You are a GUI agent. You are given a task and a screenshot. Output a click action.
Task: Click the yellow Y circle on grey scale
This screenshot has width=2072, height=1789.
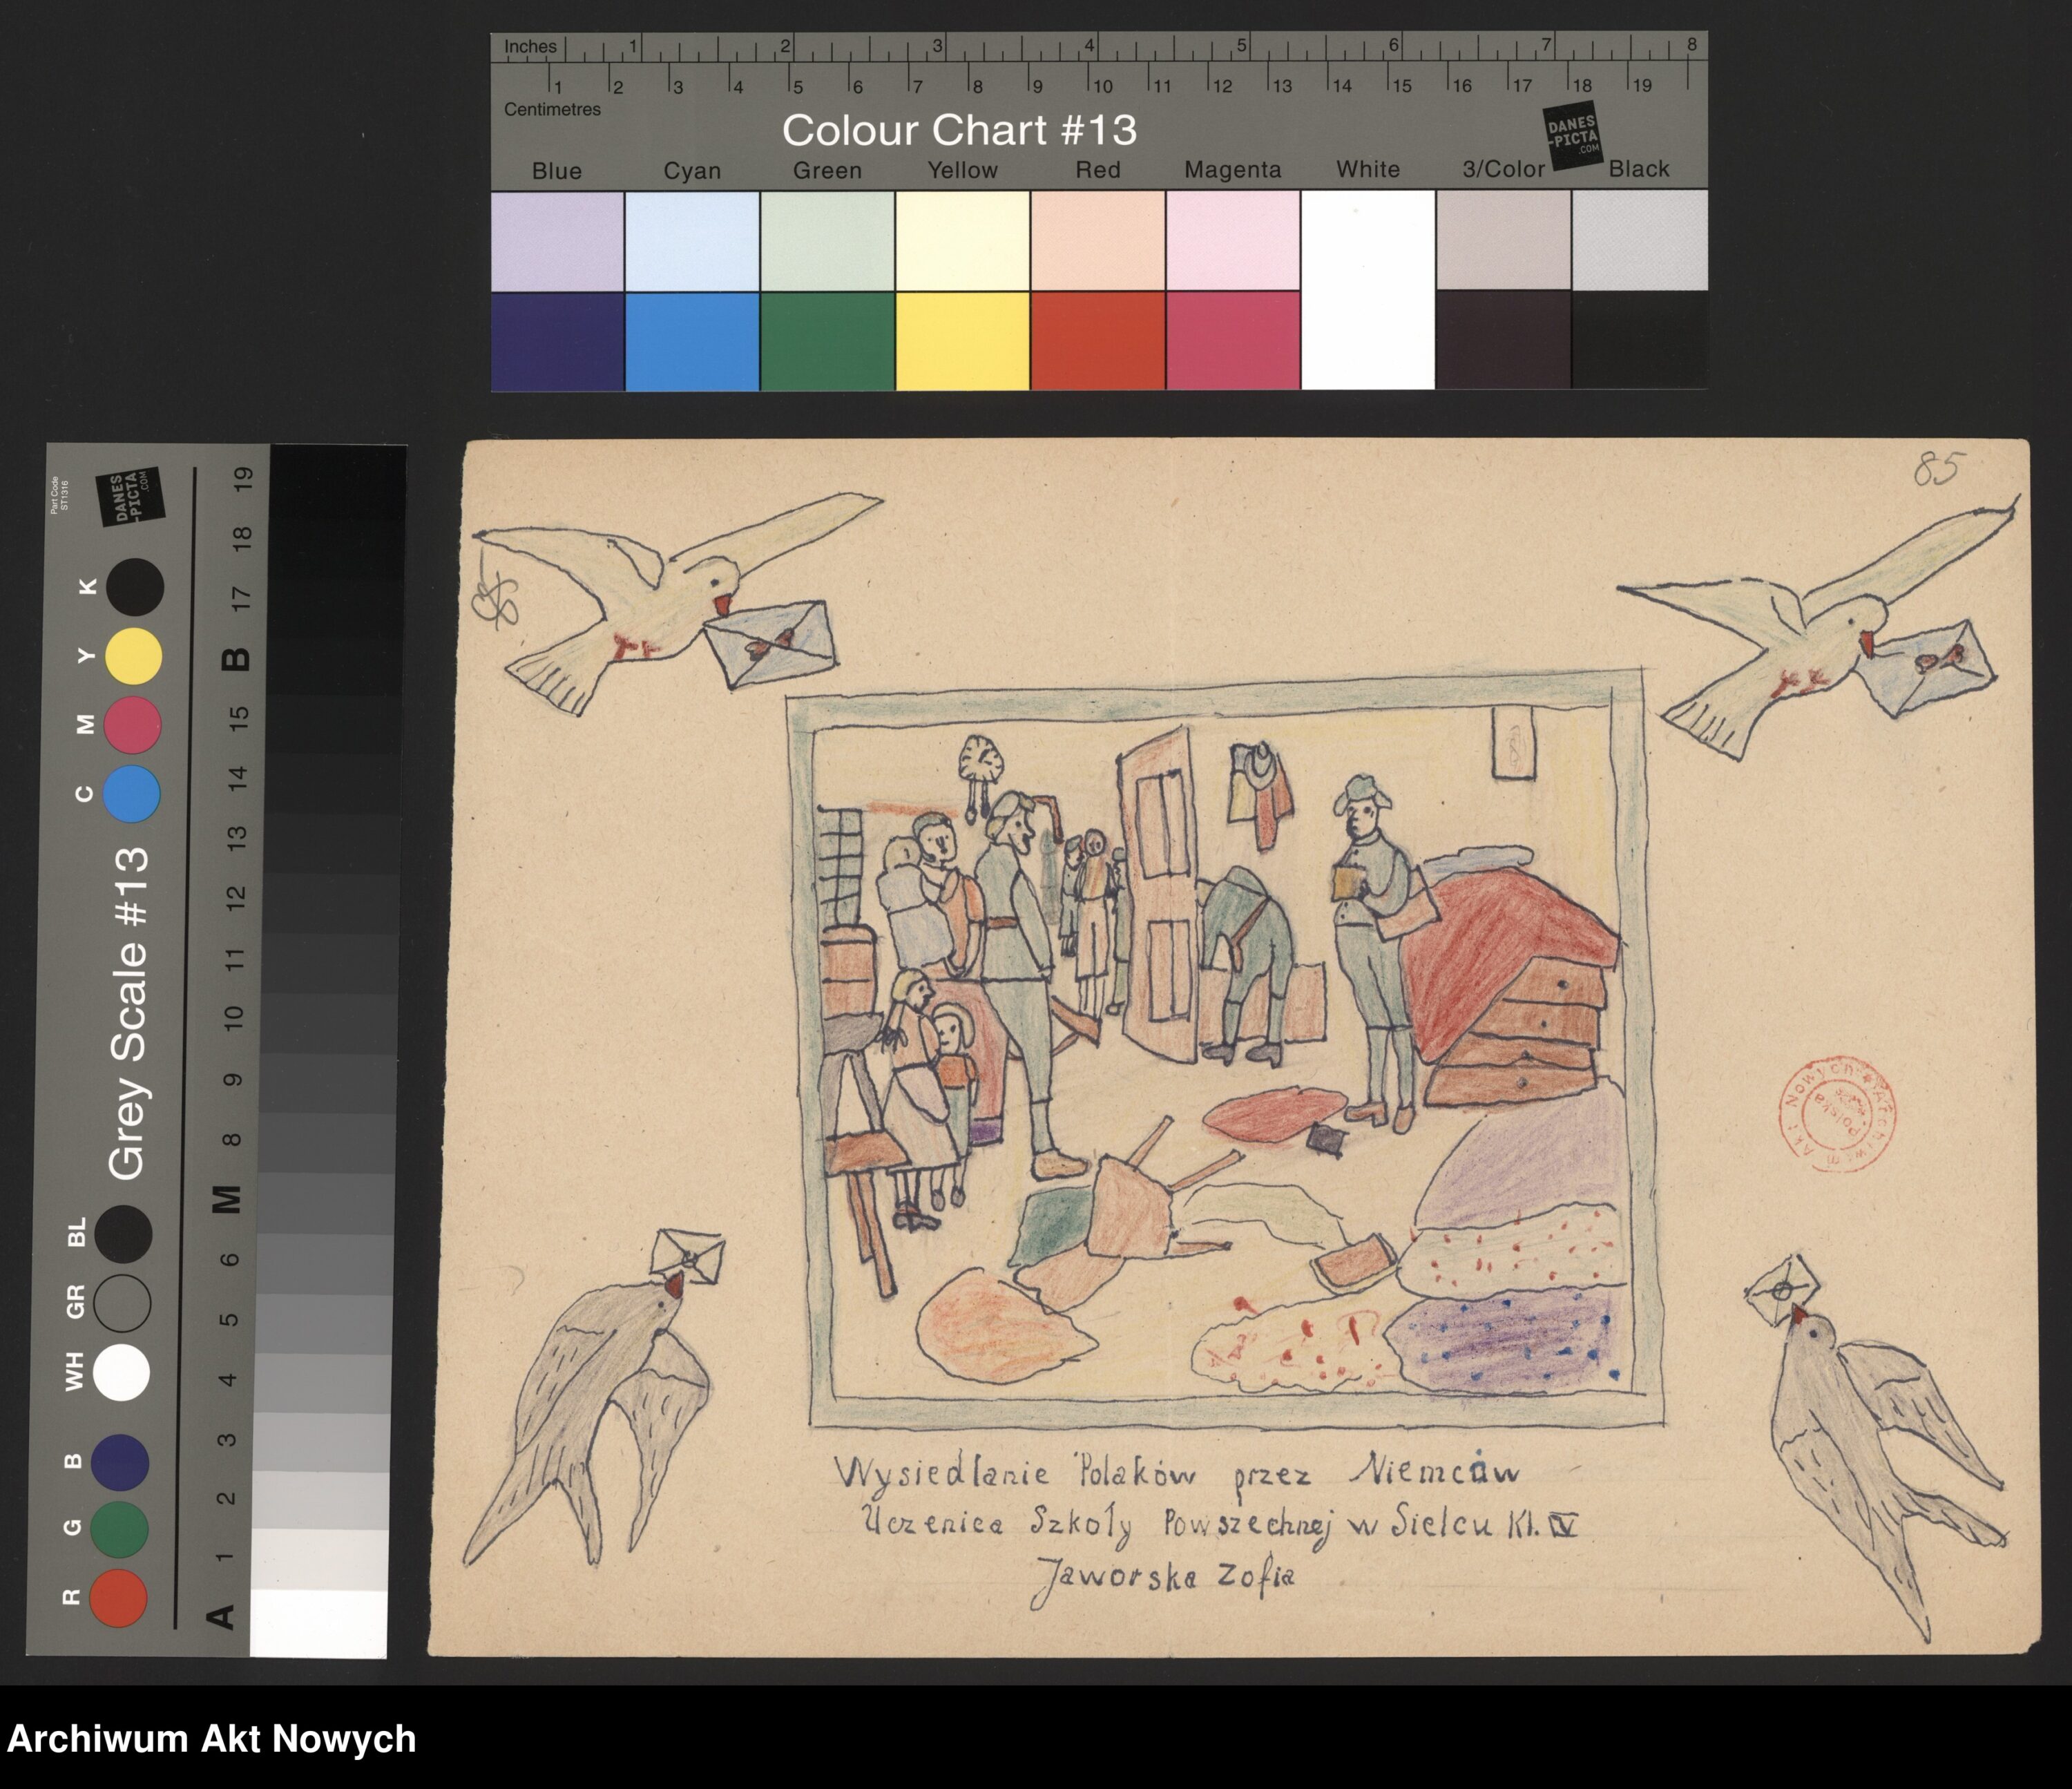[134, 656]
